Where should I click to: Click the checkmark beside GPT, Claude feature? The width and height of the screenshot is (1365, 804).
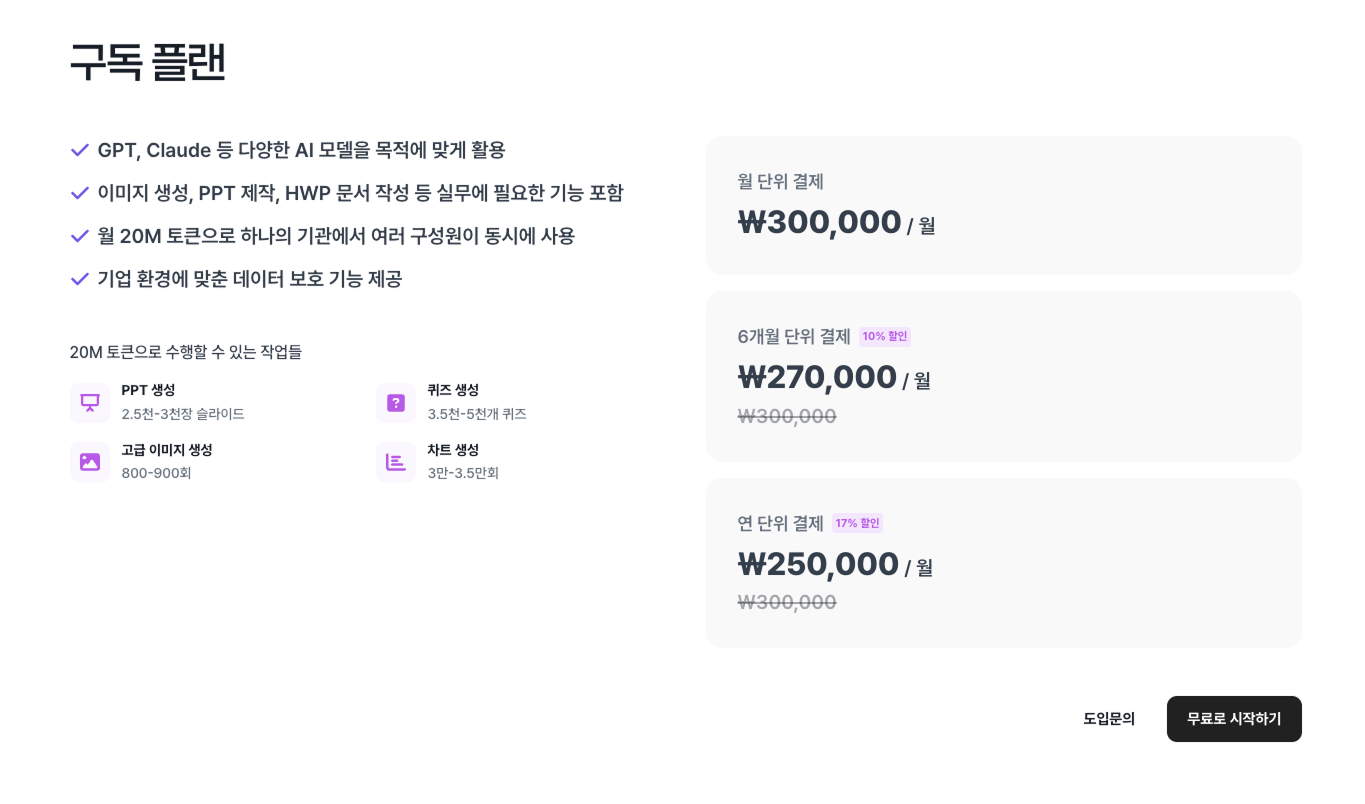pyautogui.click(x=80, y=150)
